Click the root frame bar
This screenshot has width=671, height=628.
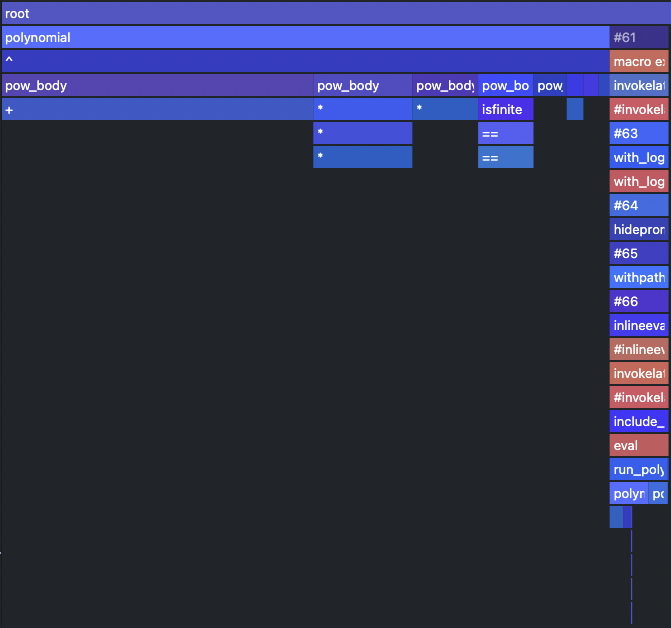[x=335, y=13]
